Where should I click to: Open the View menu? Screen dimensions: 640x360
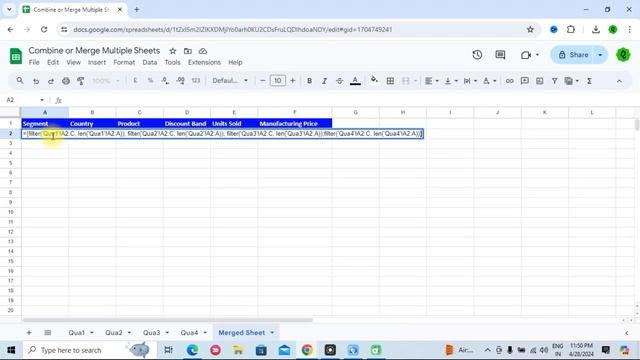click(x=73, y=62)
